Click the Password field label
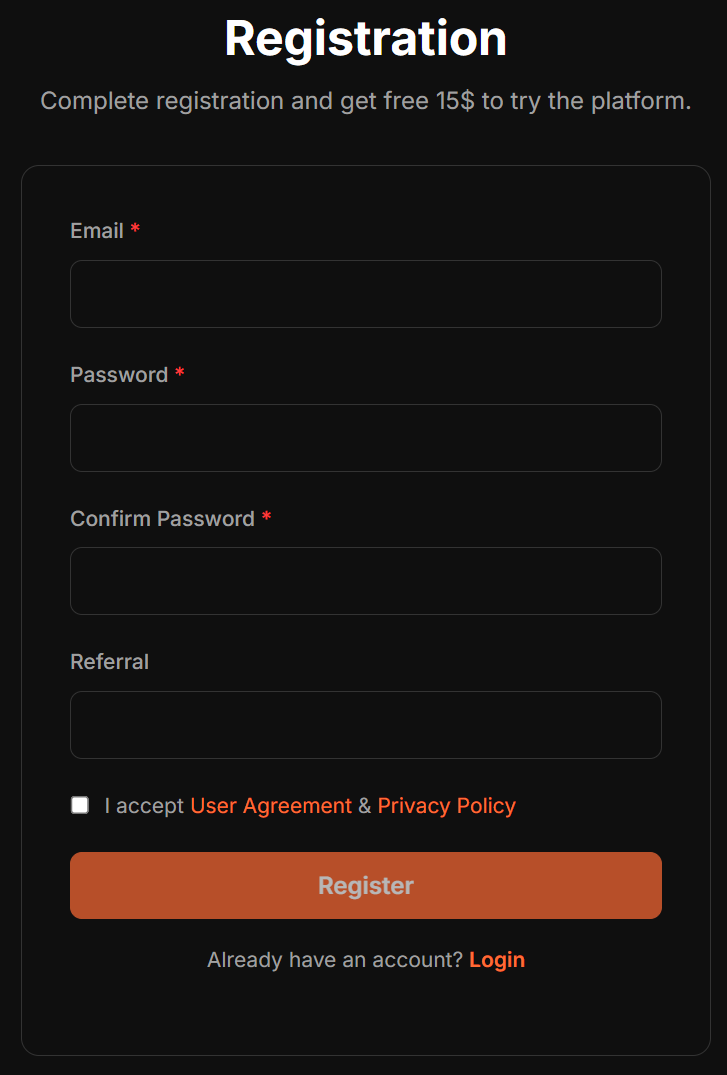 click(x=118, y=374)
